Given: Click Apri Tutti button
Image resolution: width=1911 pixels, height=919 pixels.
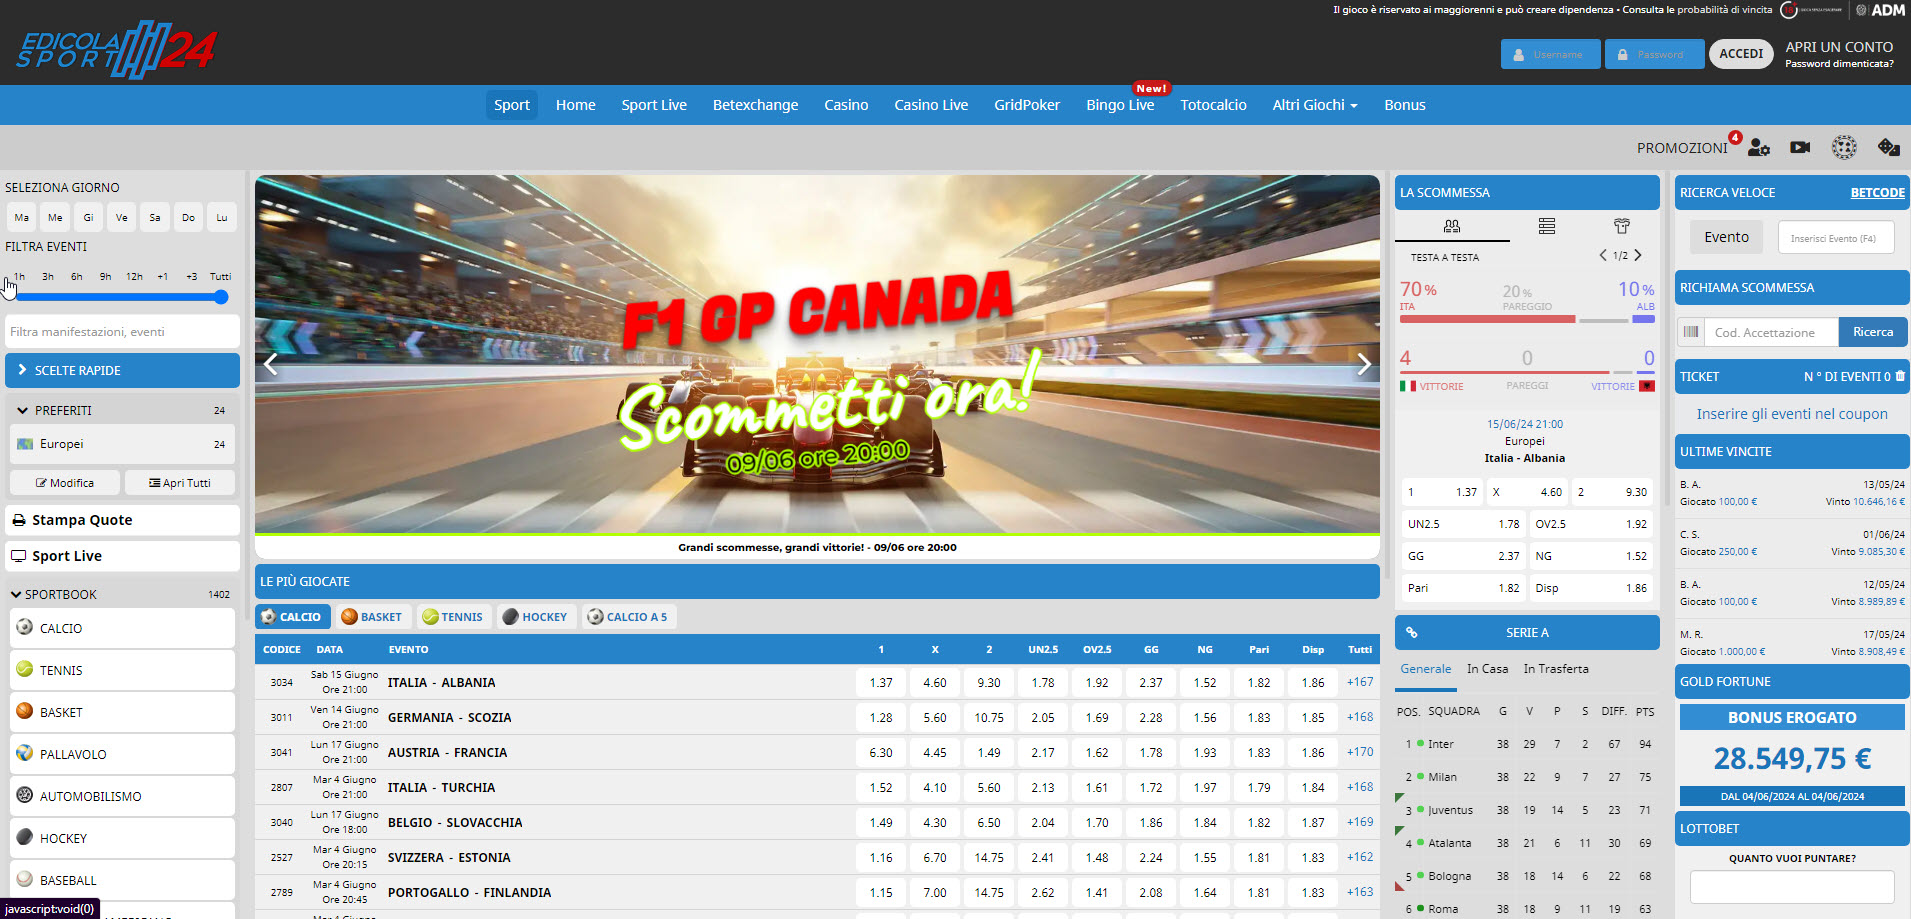Looking at the screenshot, I should point(180,483).
